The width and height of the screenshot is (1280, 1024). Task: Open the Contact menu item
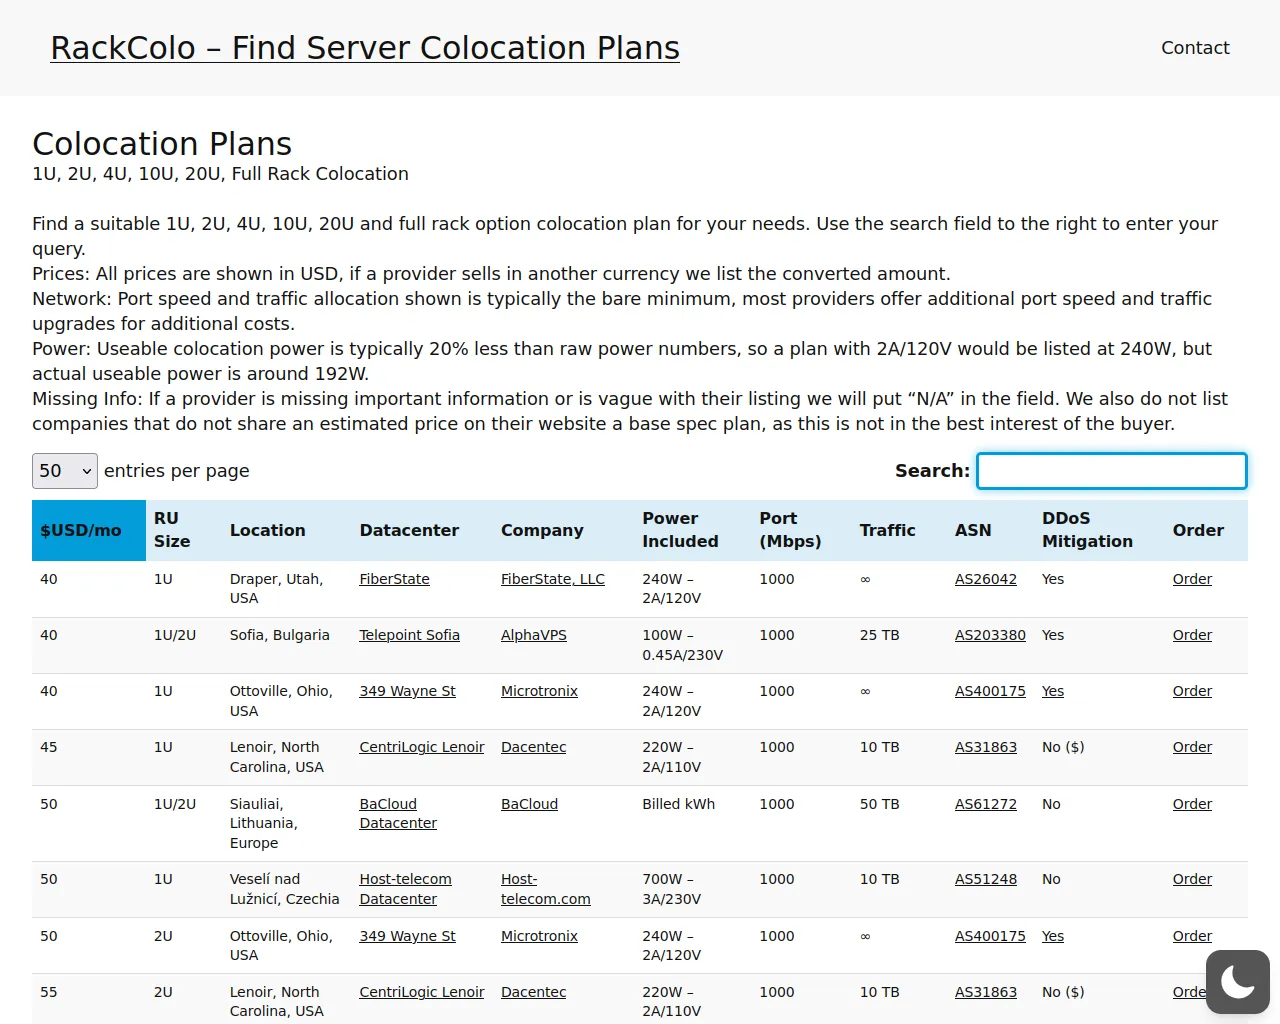(x=1195, y=48)
